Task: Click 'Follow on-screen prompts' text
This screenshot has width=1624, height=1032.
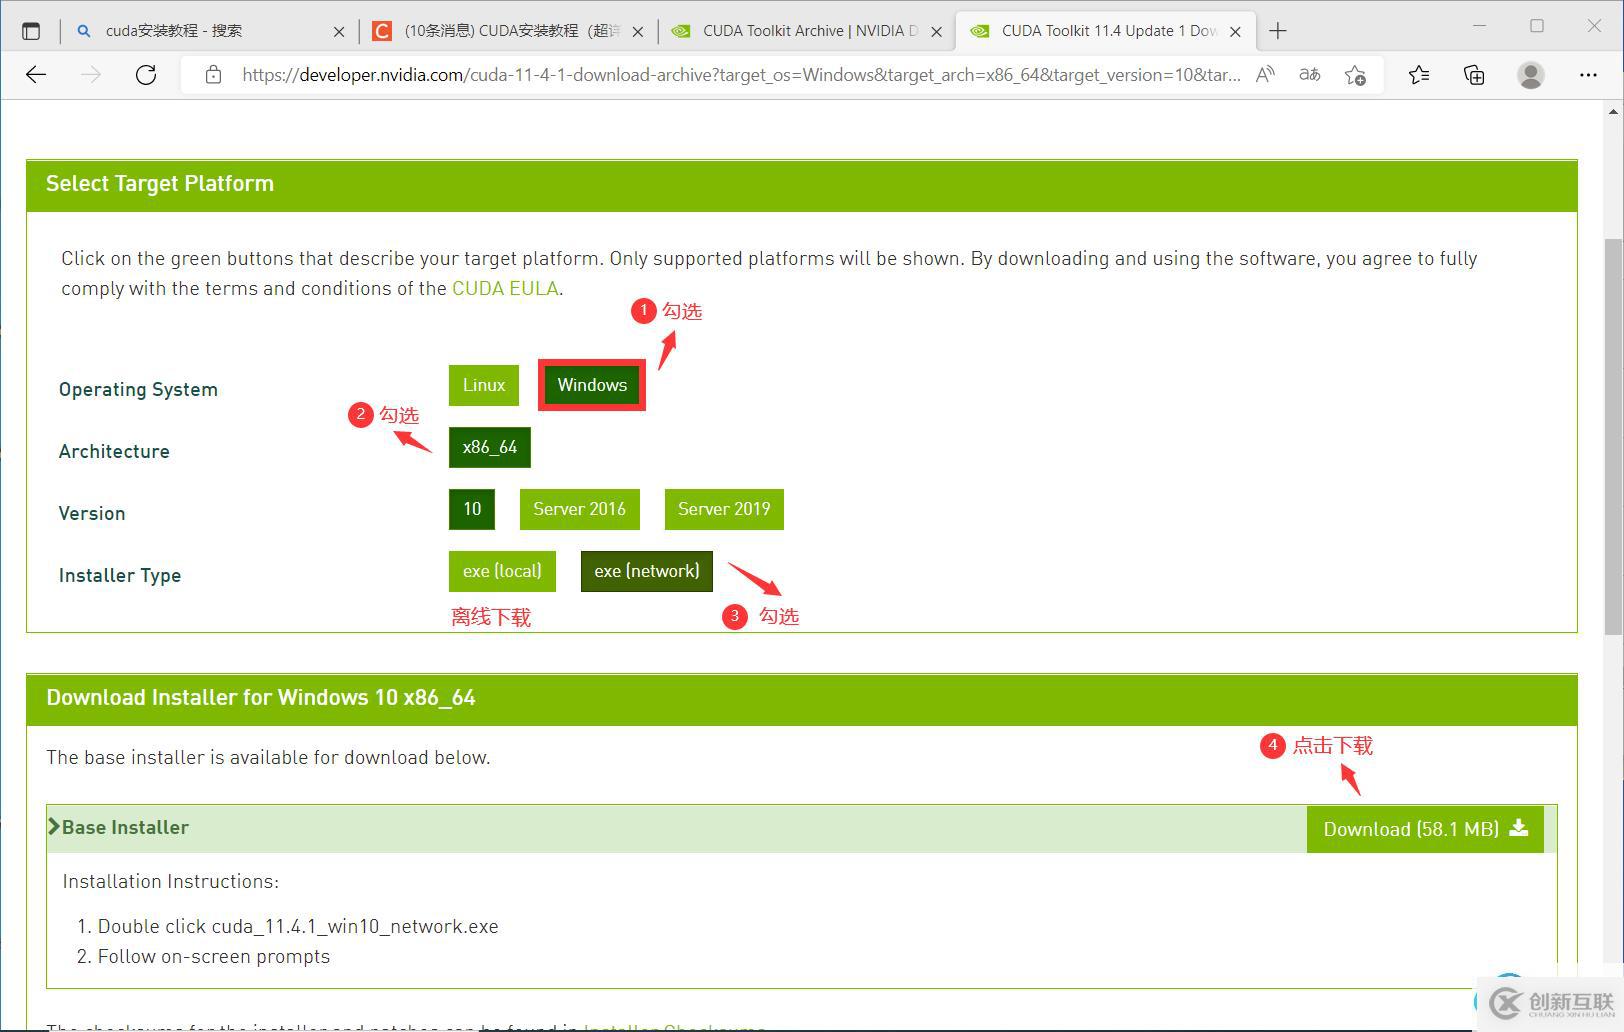Action: (x=214, y=957)
